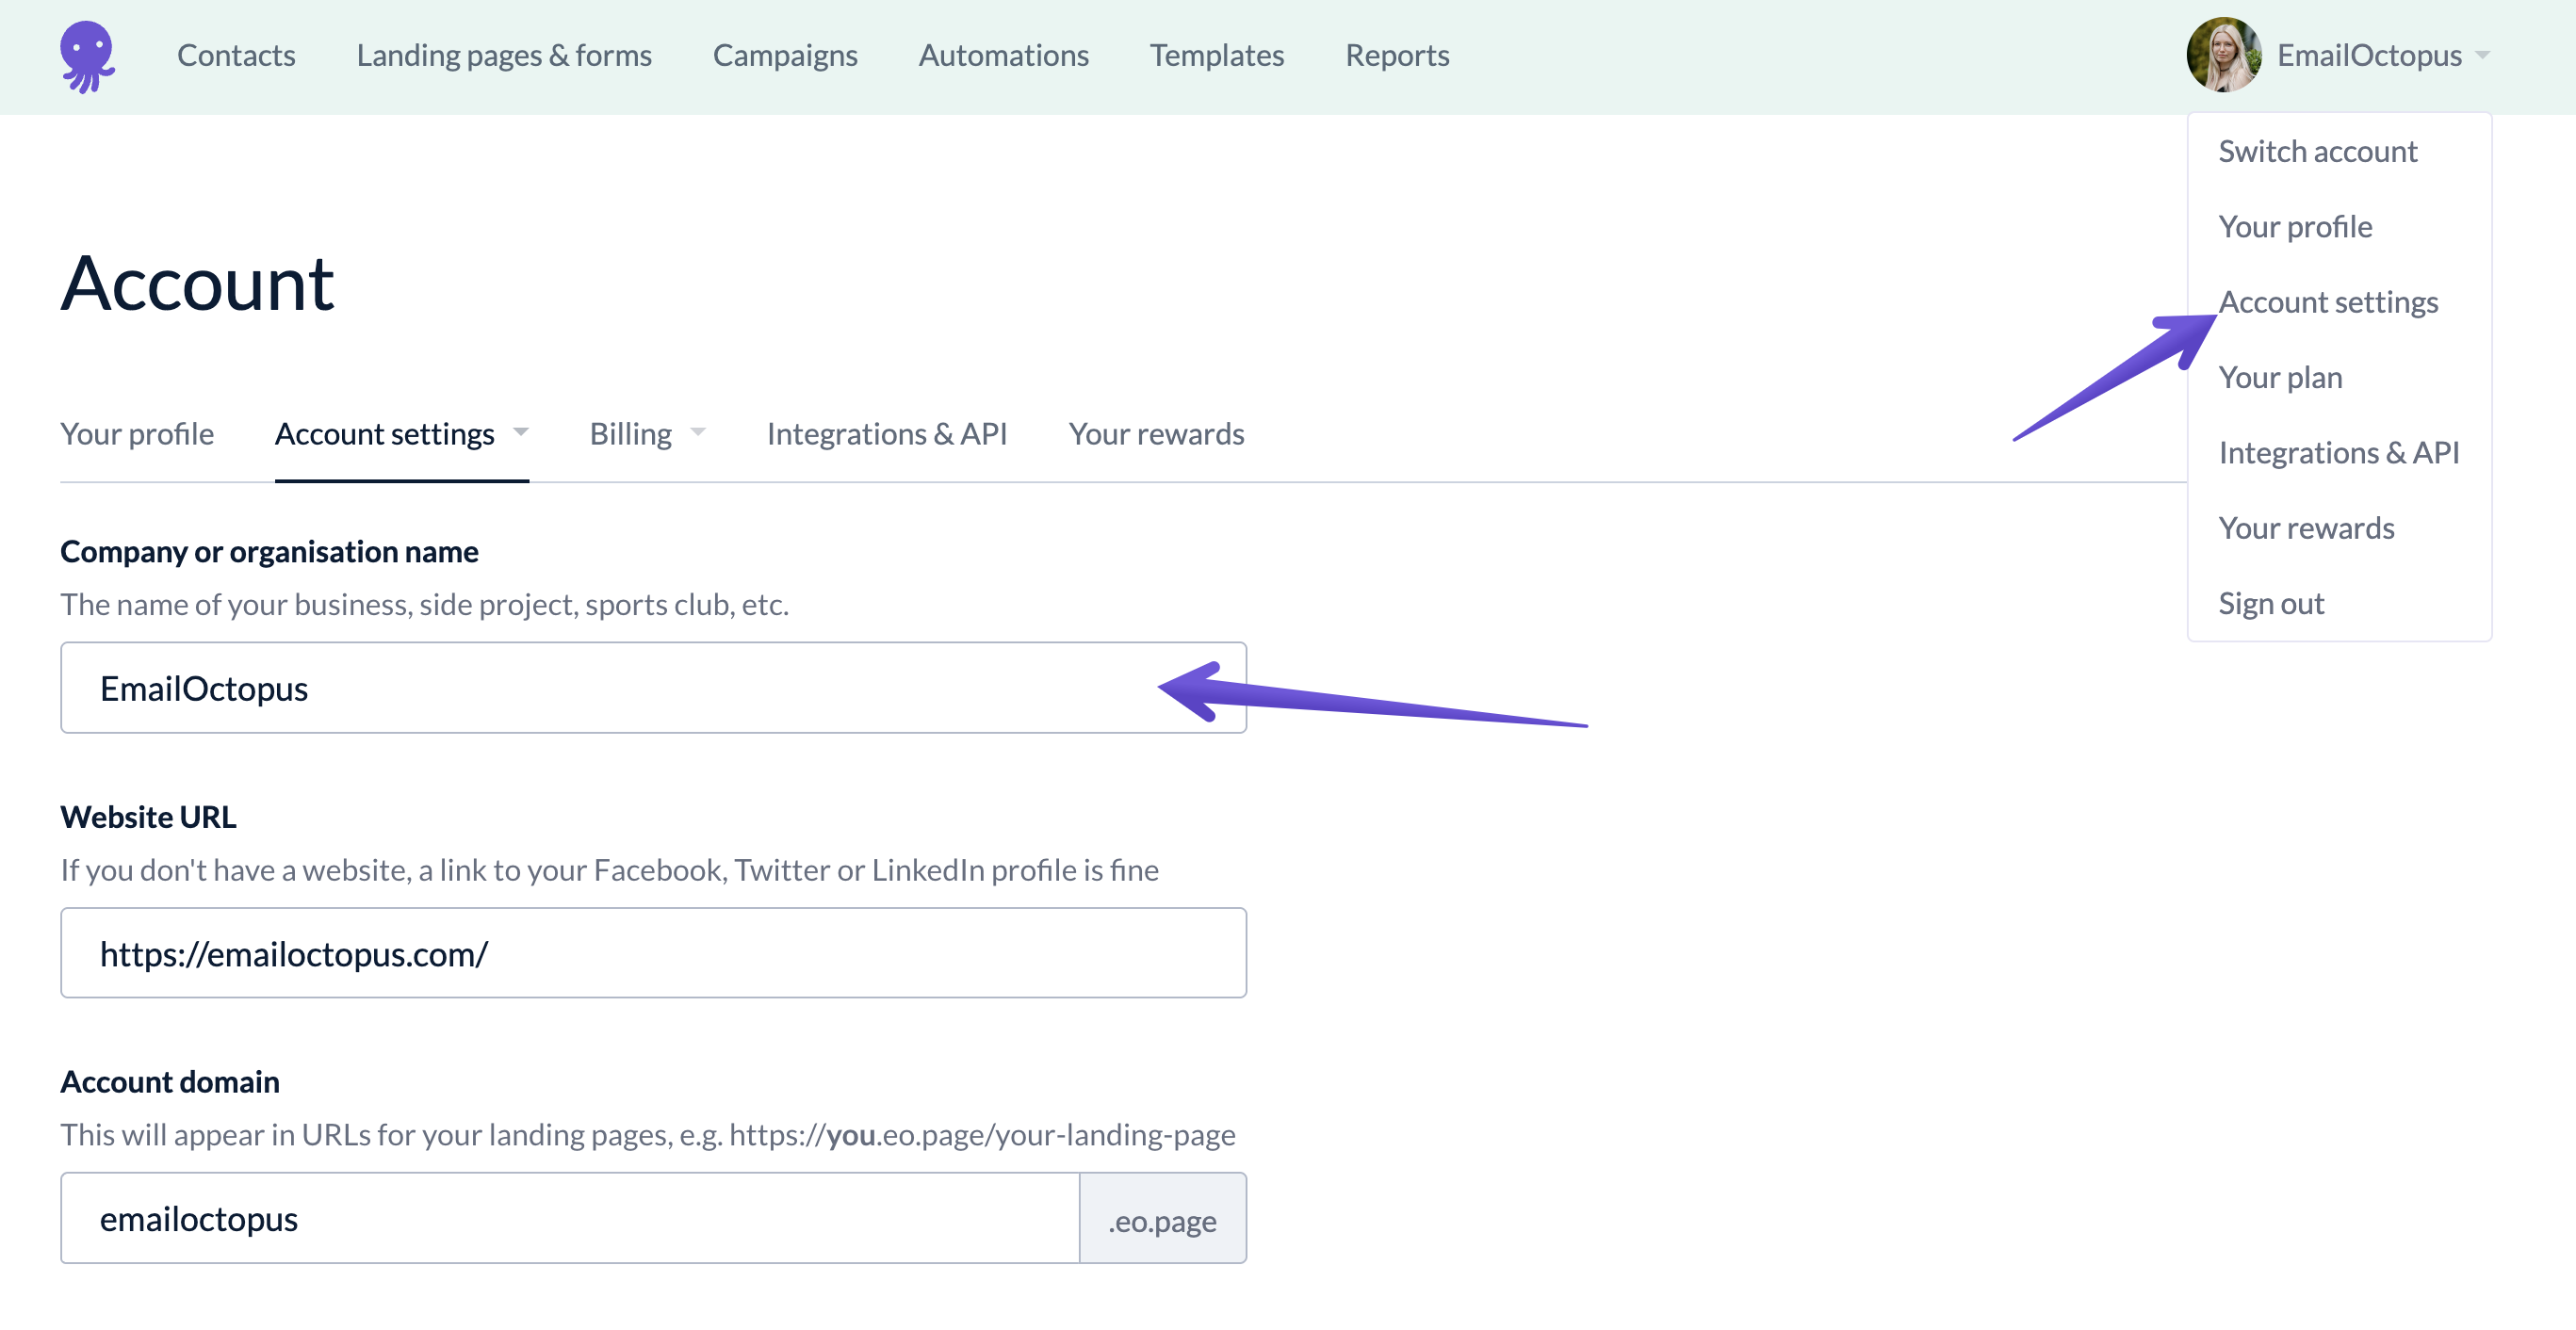Switch to the Your rewards tab
2576x1330 pixels.
[1156, 433]
